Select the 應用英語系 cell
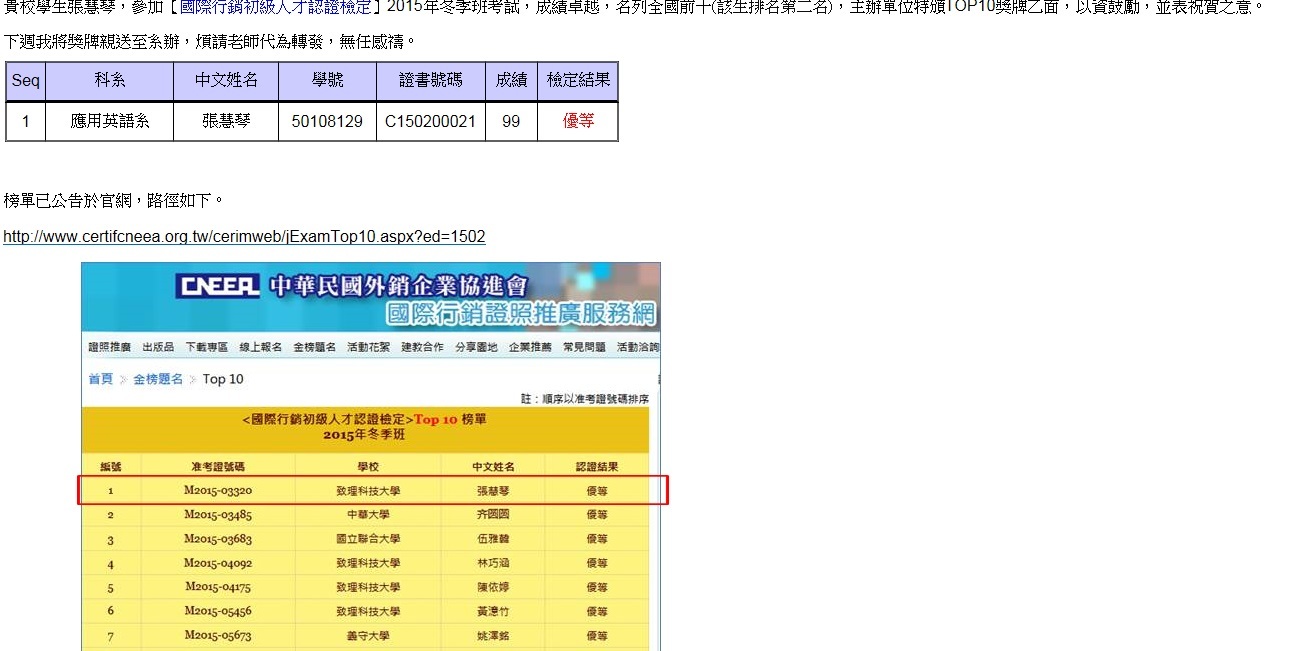This screenshot has height=651, width=1305. pos(110,122)
